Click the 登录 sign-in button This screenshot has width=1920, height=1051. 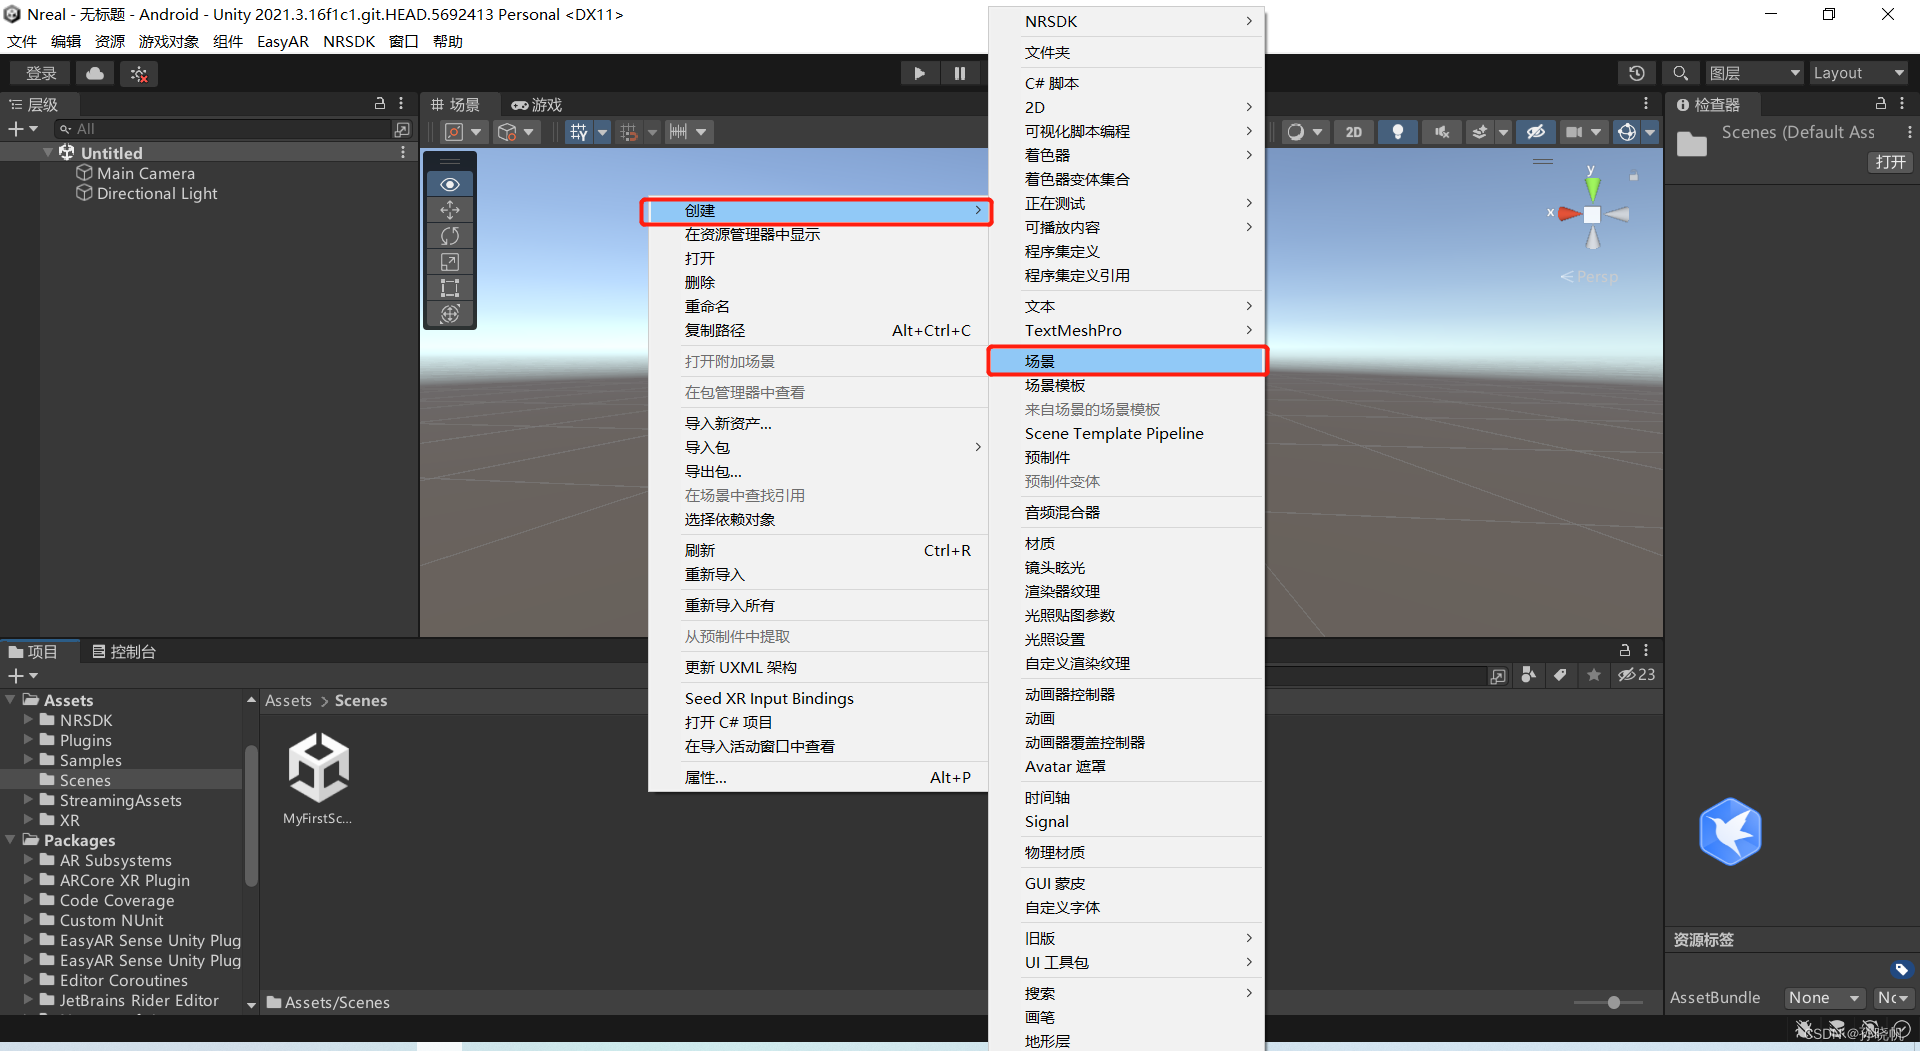41,73
